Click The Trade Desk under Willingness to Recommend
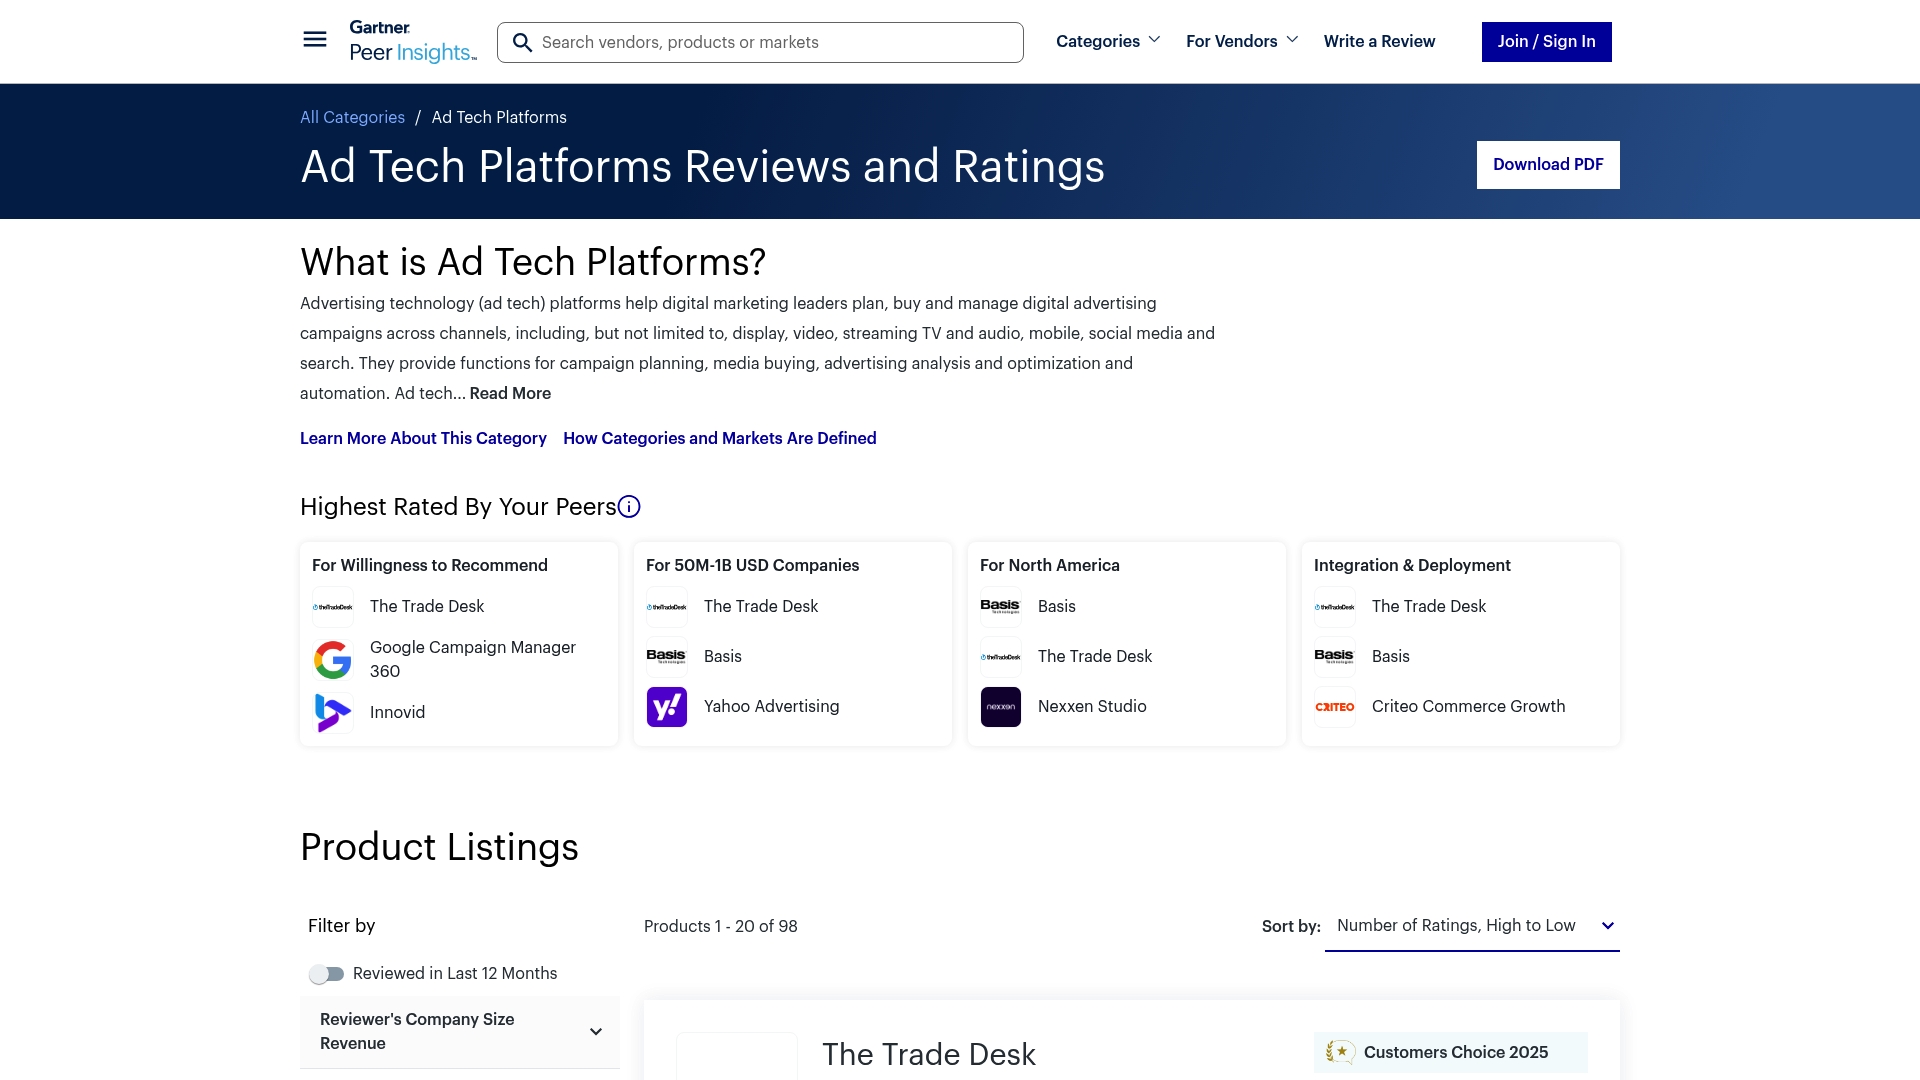 [x=427, y=606]
